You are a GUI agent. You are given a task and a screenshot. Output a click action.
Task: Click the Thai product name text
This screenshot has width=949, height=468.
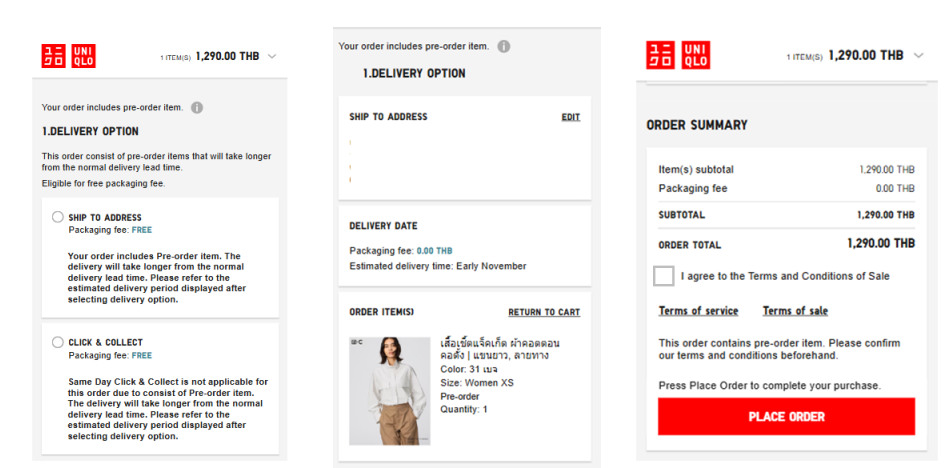494,348
